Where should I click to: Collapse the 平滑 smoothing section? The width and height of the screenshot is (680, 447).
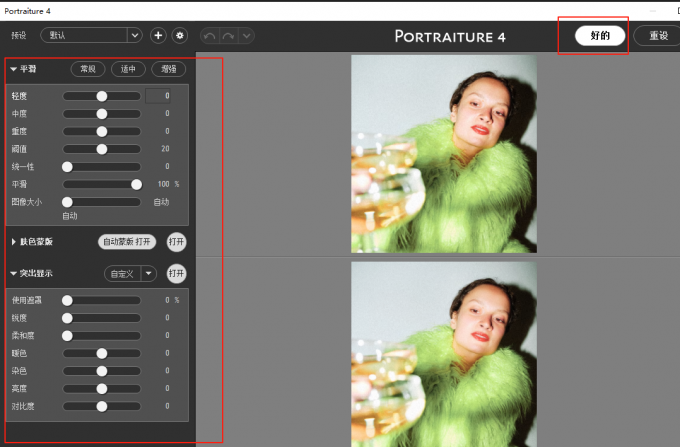(x=13, y=70)
